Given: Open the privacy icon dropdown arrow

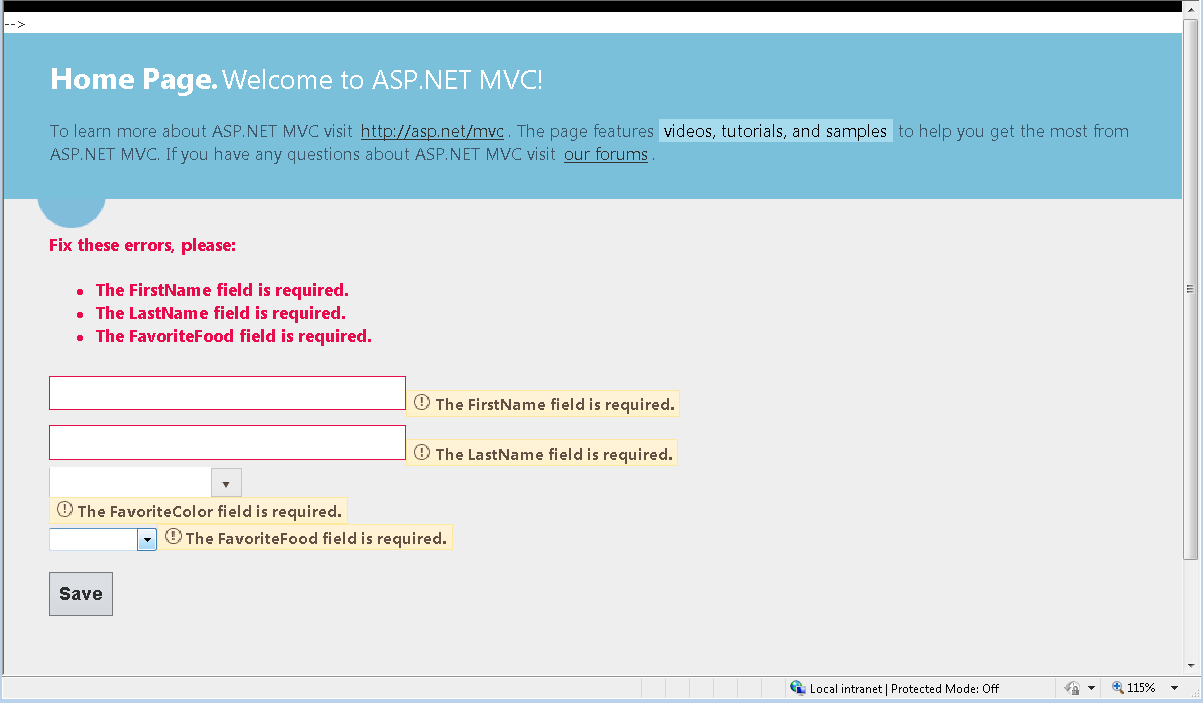Looking at the screenshot, I should click(1091, 689).
